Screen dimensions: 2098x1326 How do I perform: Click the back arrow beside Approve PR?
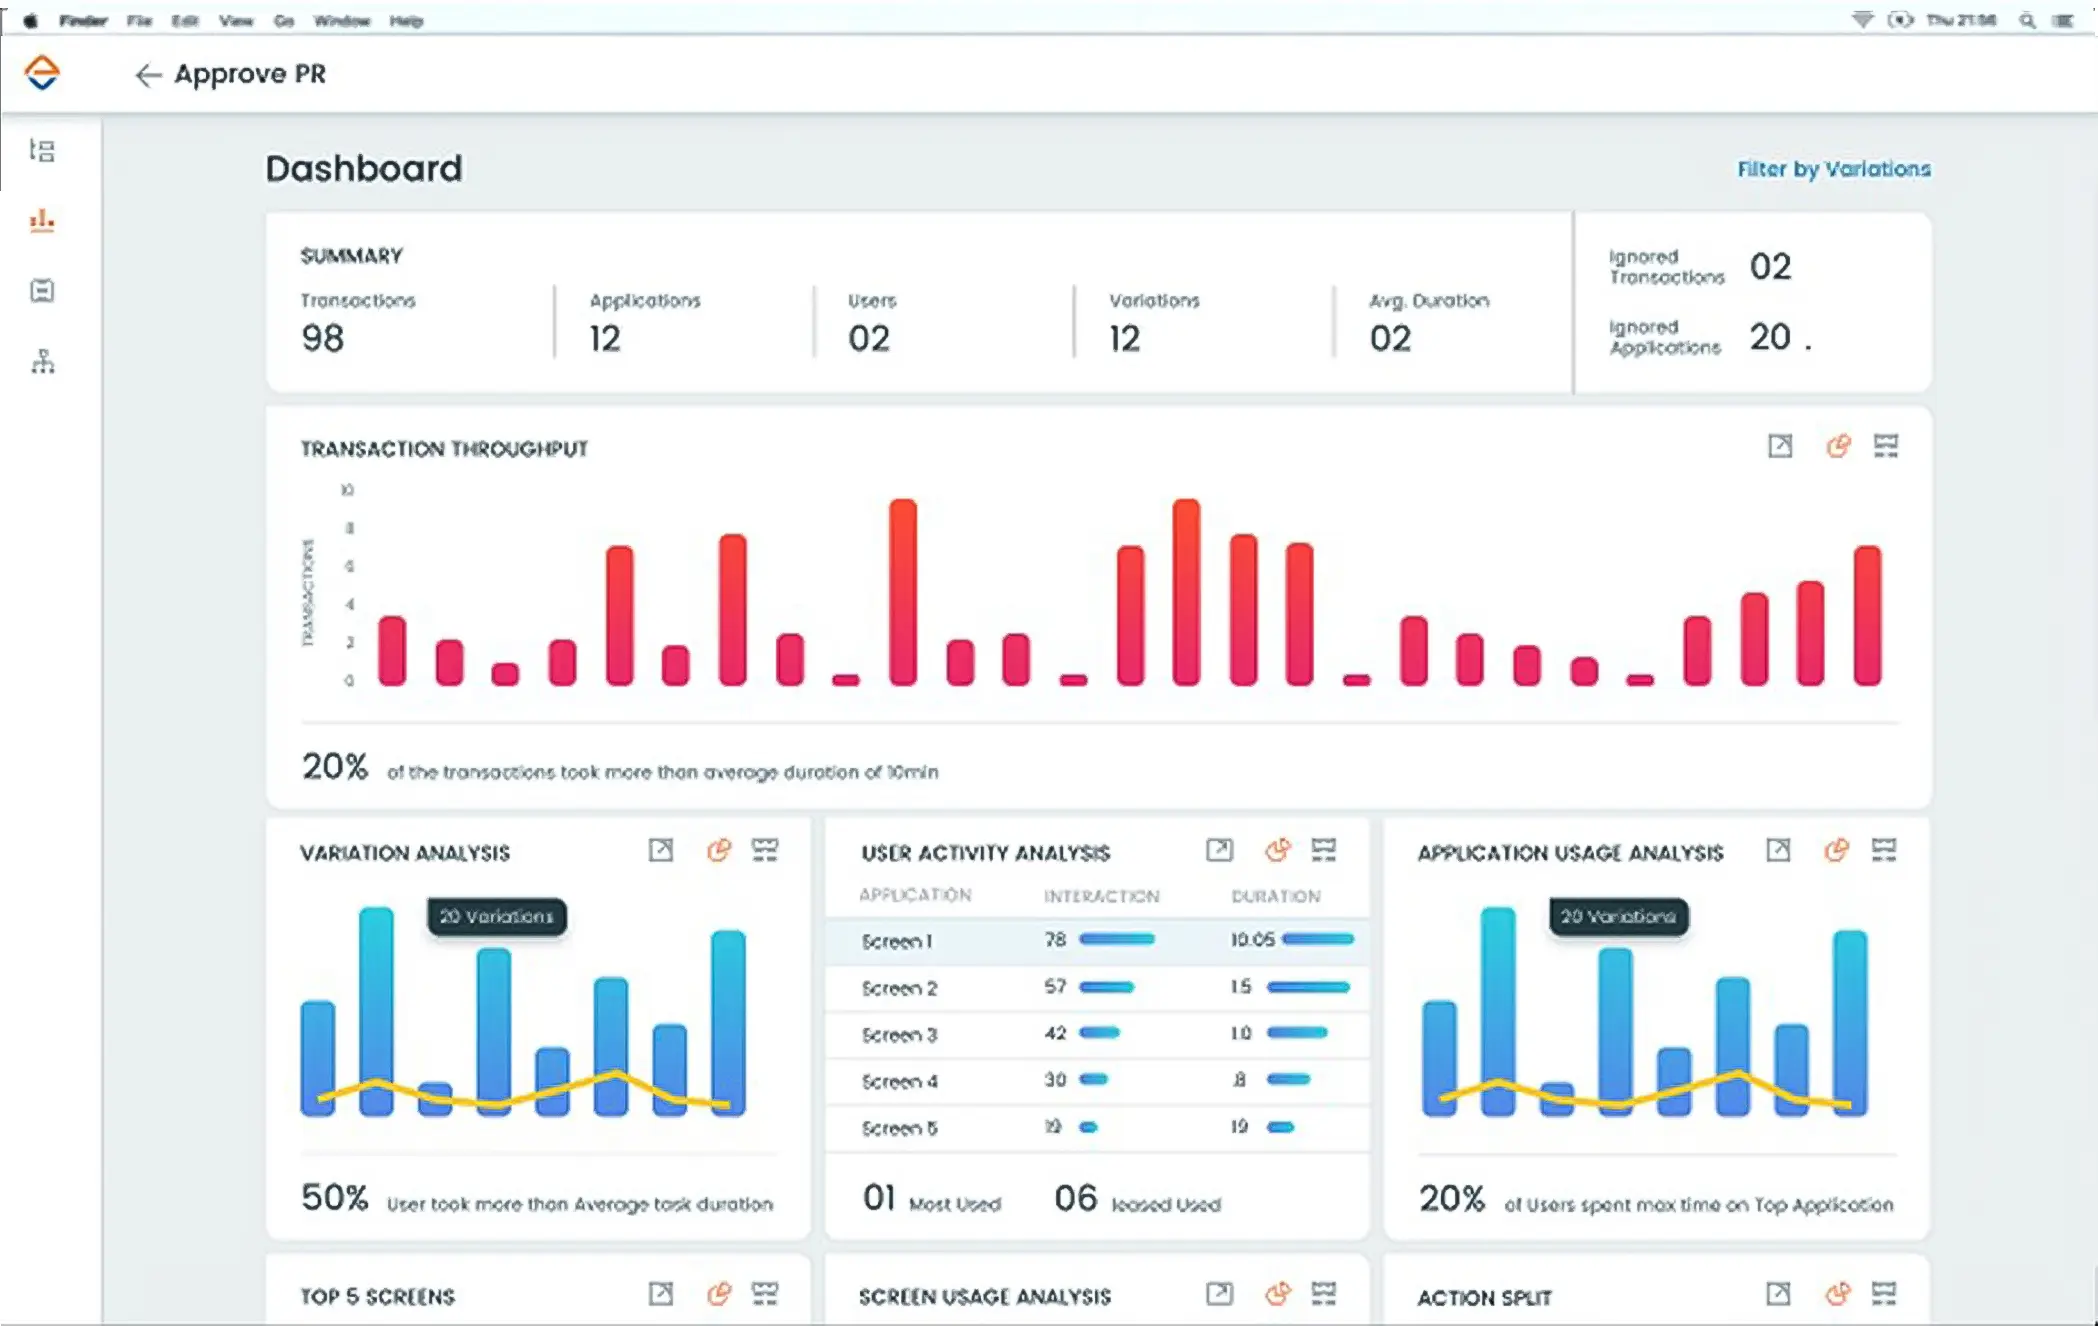pyautogui.click(x=147, y=75)
